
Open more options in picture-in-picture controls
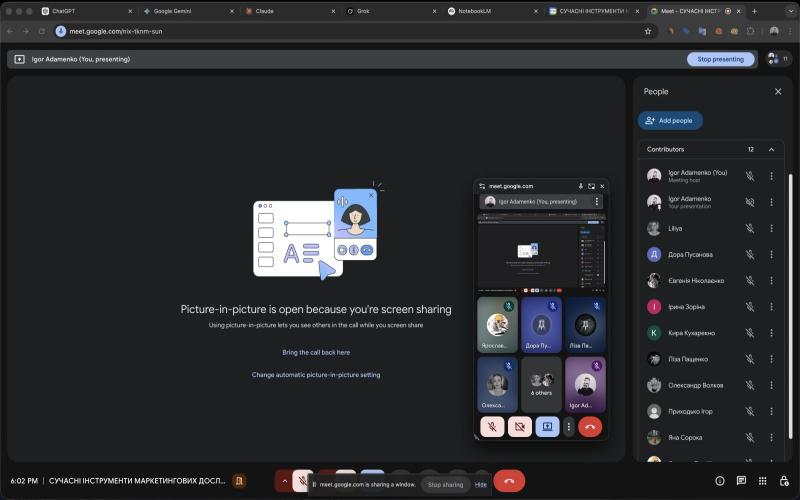tap(569, 427)
